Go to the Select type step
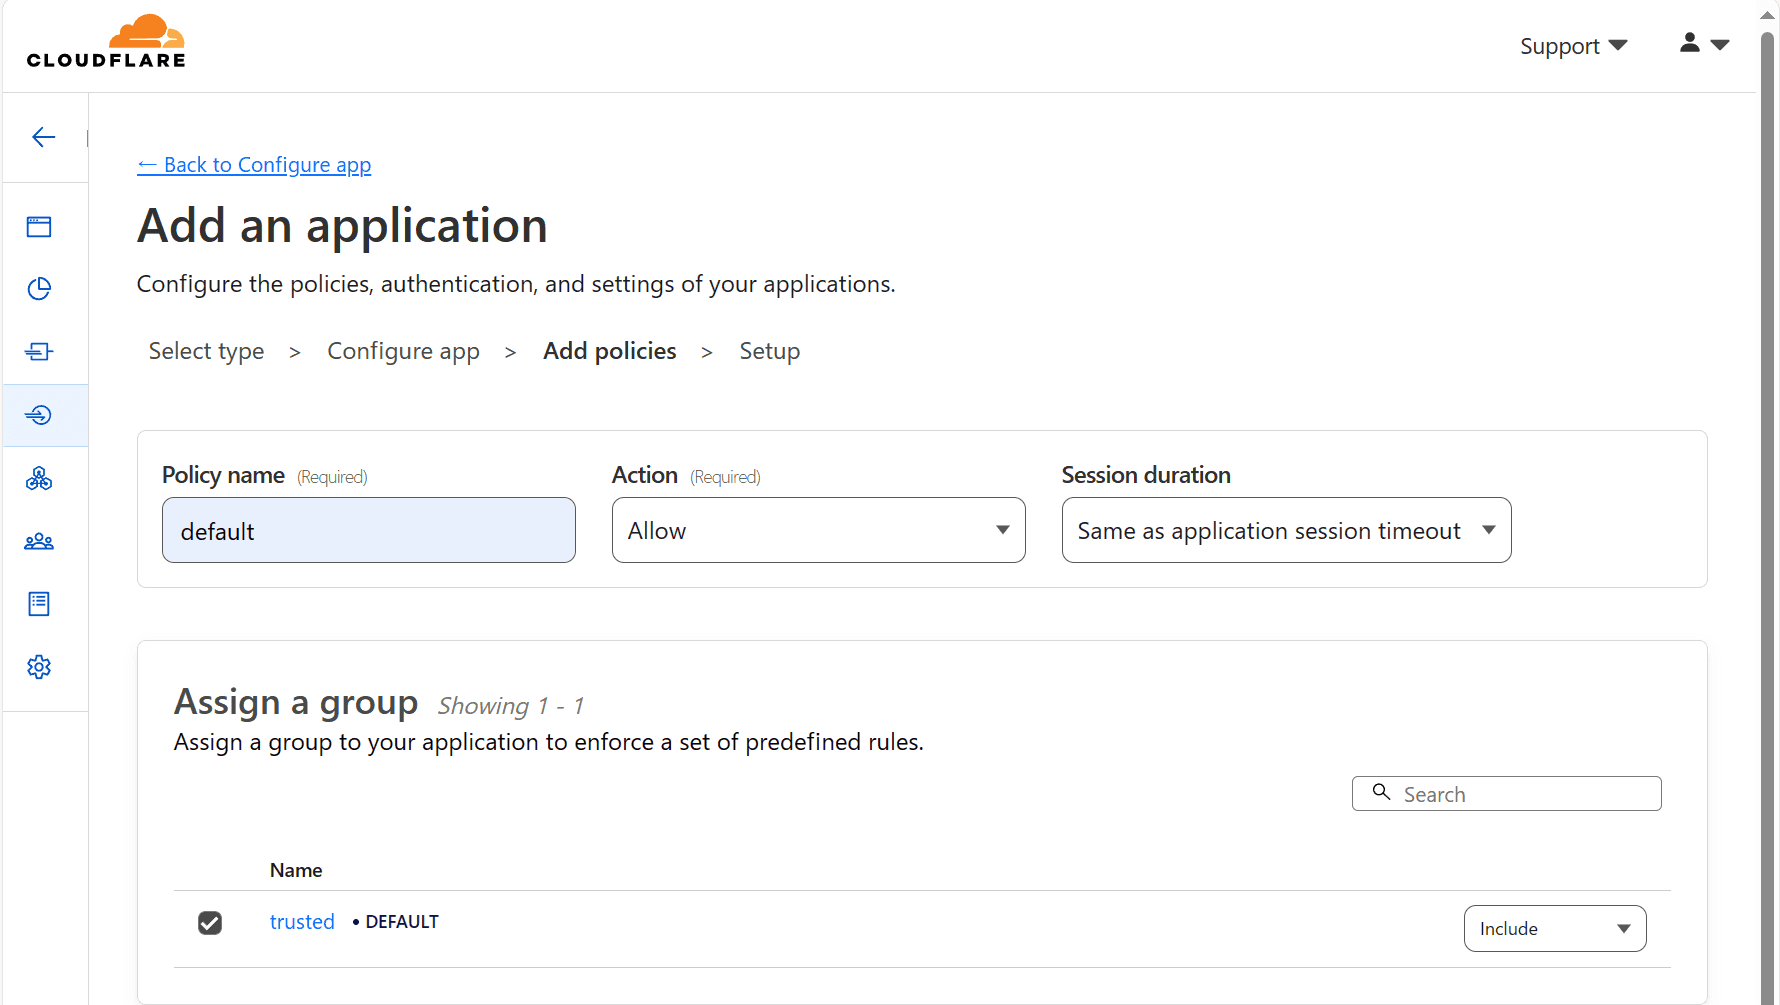 coord(206,351)
